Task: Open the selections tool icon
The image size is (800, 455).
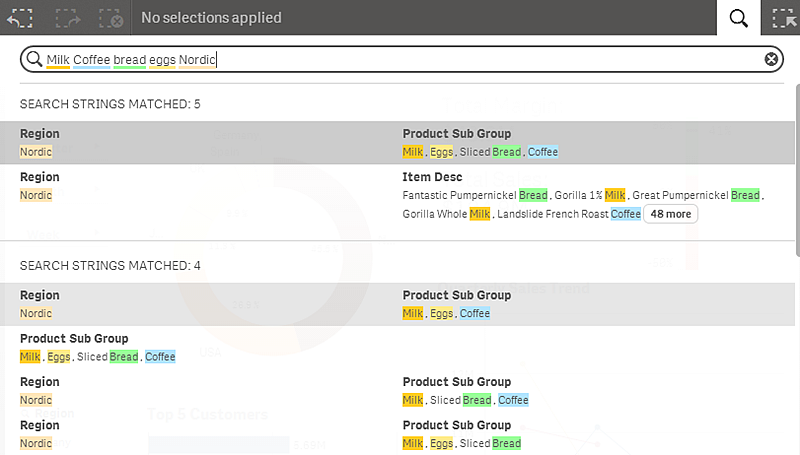Action: pyautogui.click(x=781, y=17)
